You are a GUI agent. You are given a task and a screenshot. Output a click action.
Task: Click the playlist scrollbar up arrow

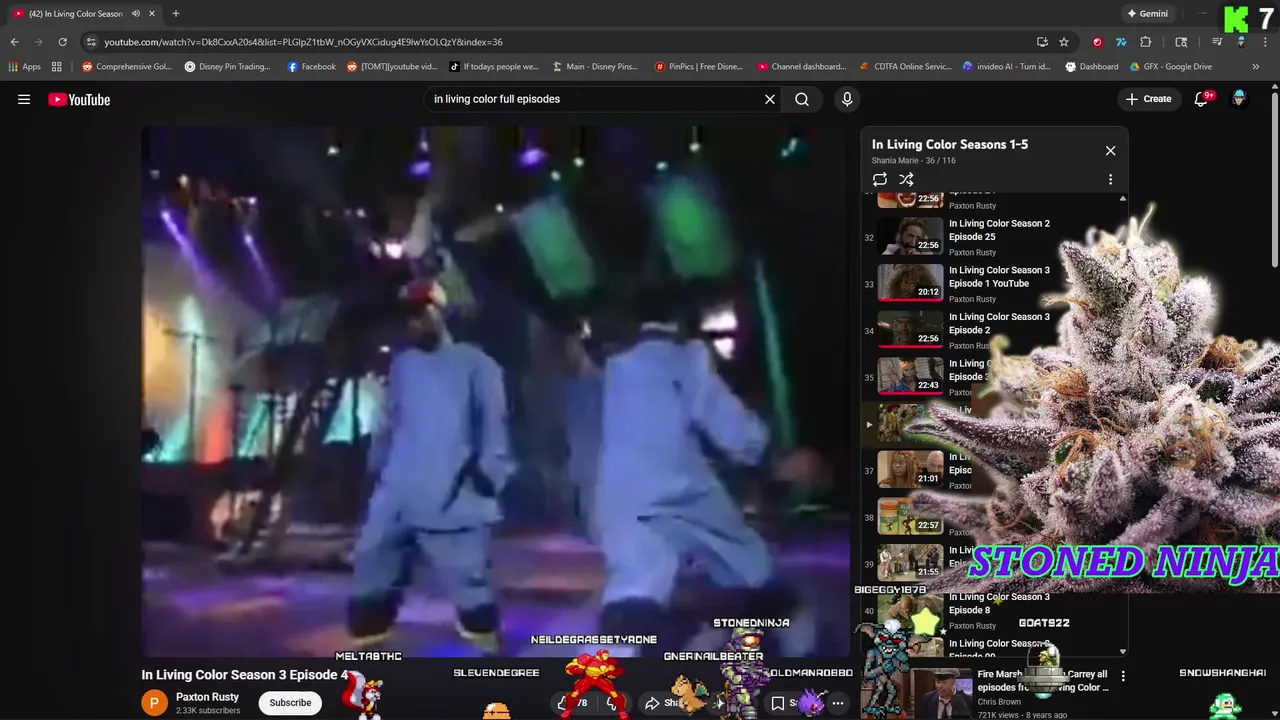pos(1122,199)
